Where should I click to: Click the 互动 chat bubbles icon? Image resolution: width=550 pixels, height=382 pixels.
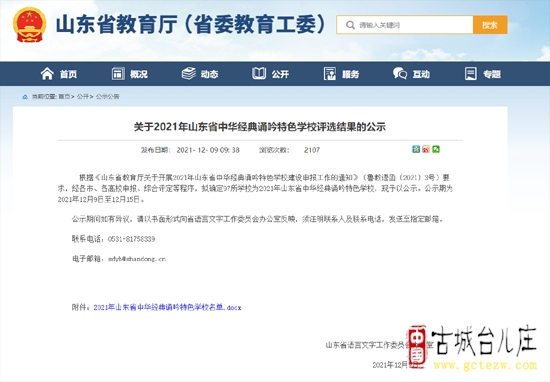click(x=400, y=74)
